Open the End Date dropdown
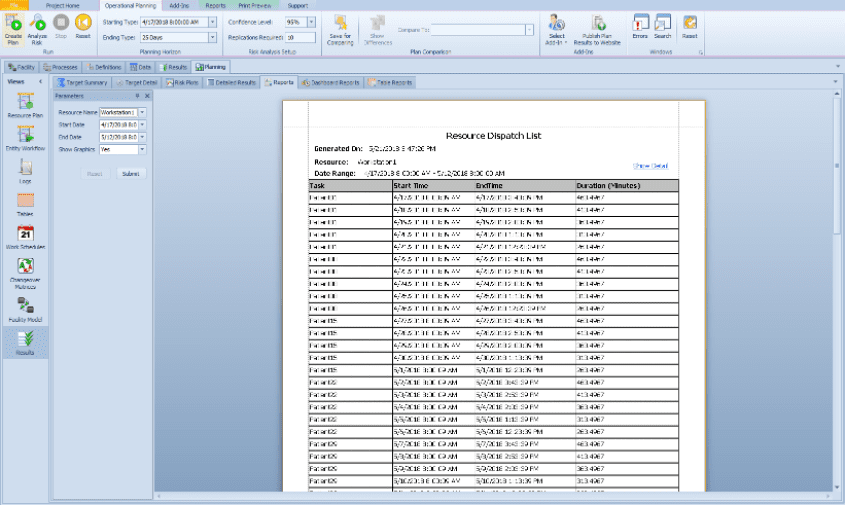 point(142,137)
